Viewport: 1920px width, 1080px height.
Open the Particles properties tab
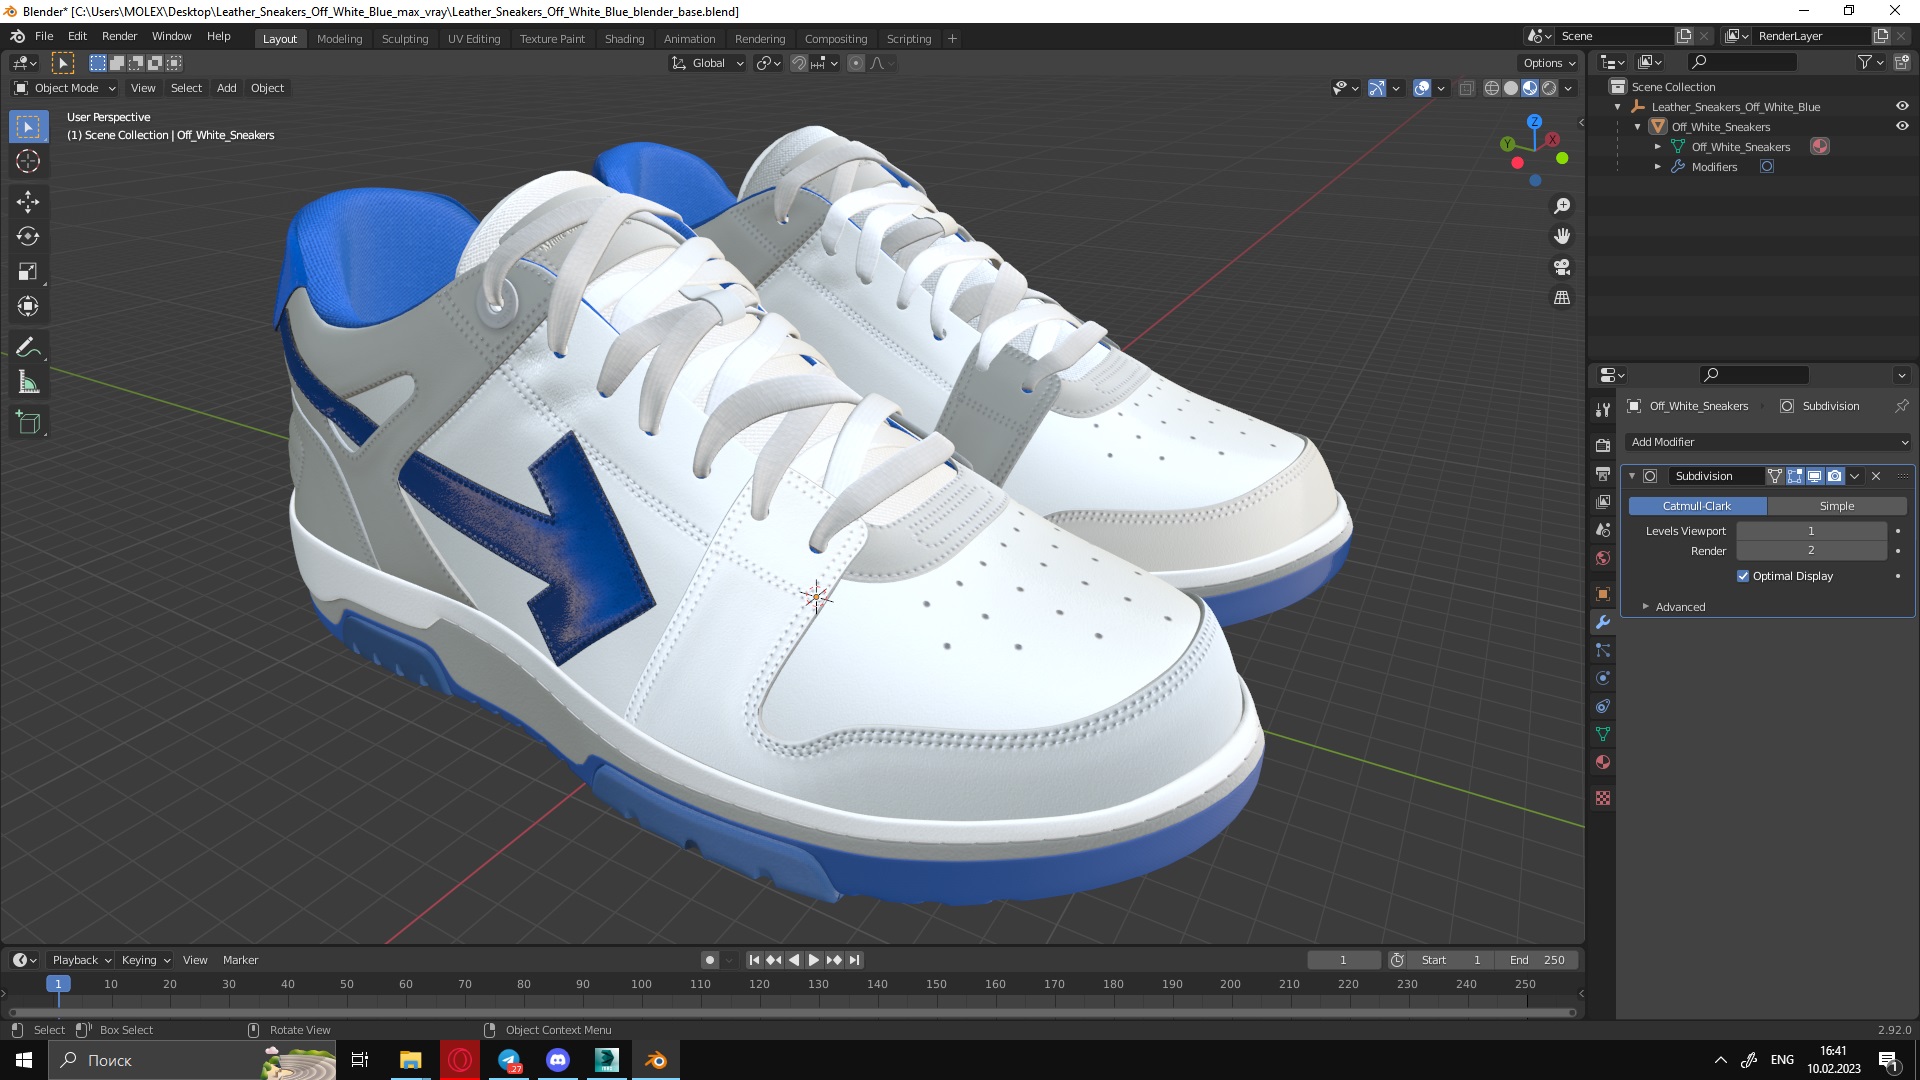coord(1603,650)
